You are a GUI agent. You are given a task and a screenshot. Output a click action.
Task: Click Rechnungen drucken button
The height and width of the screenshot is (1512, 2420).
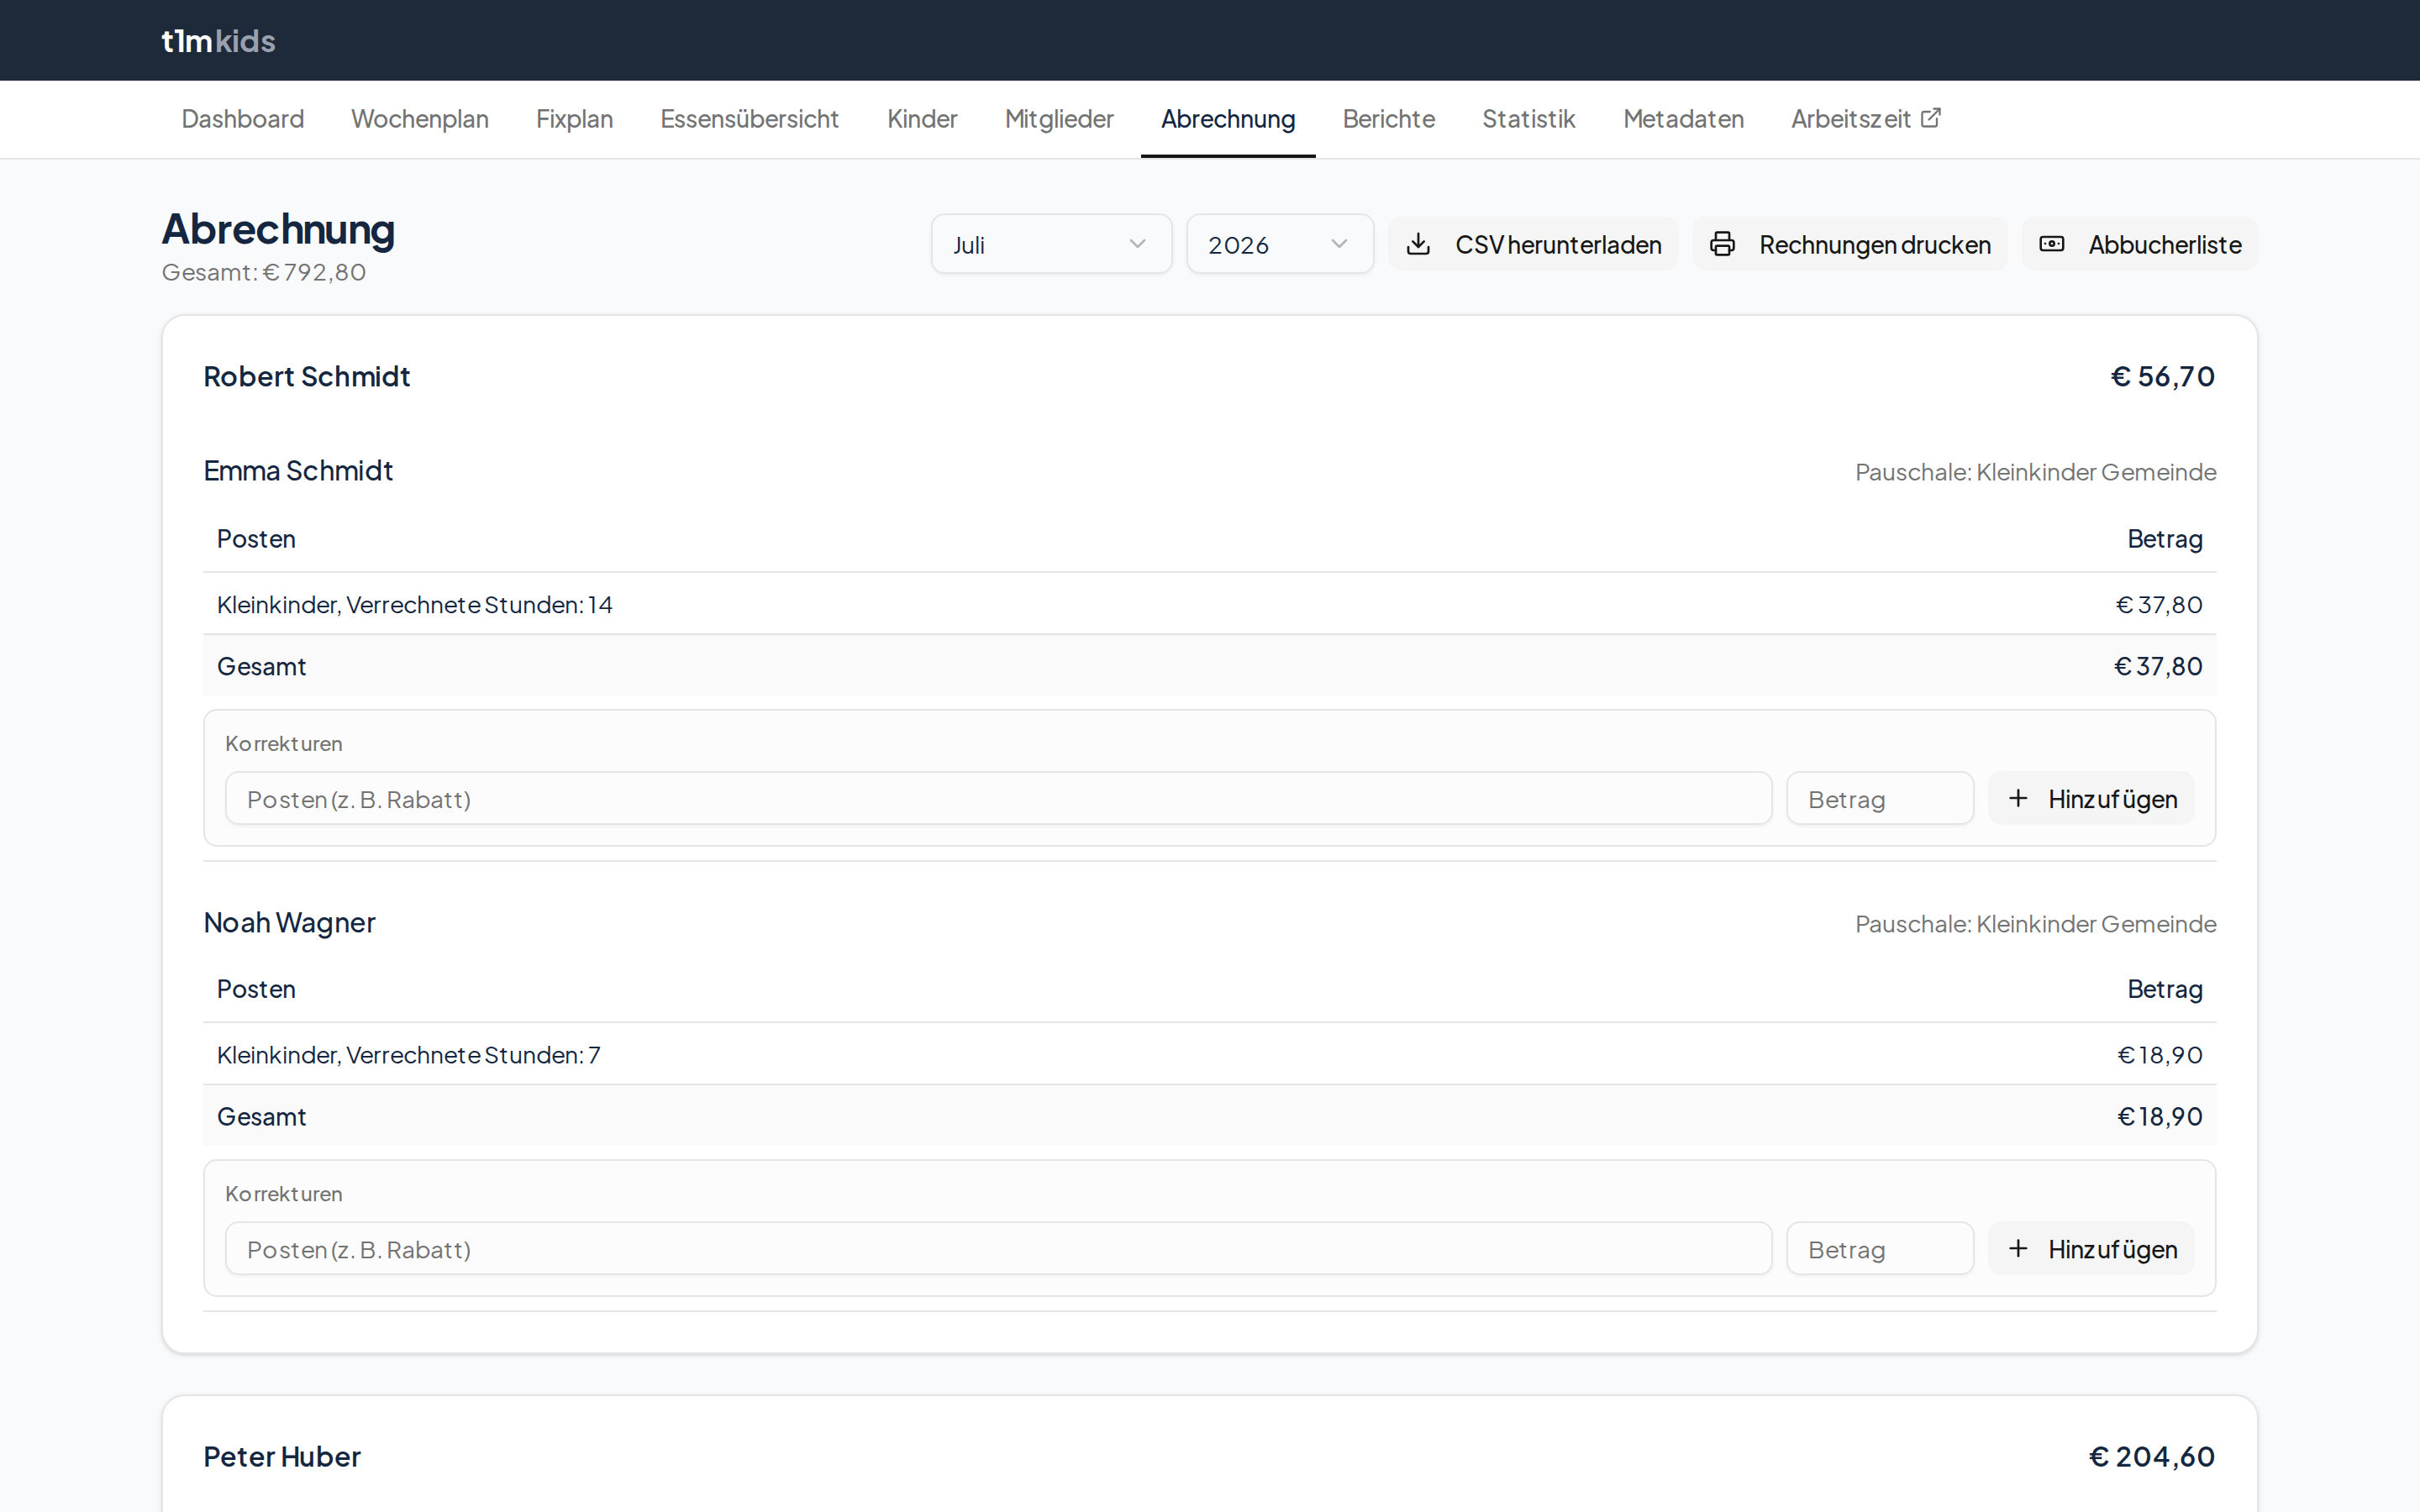point(1849,244)
